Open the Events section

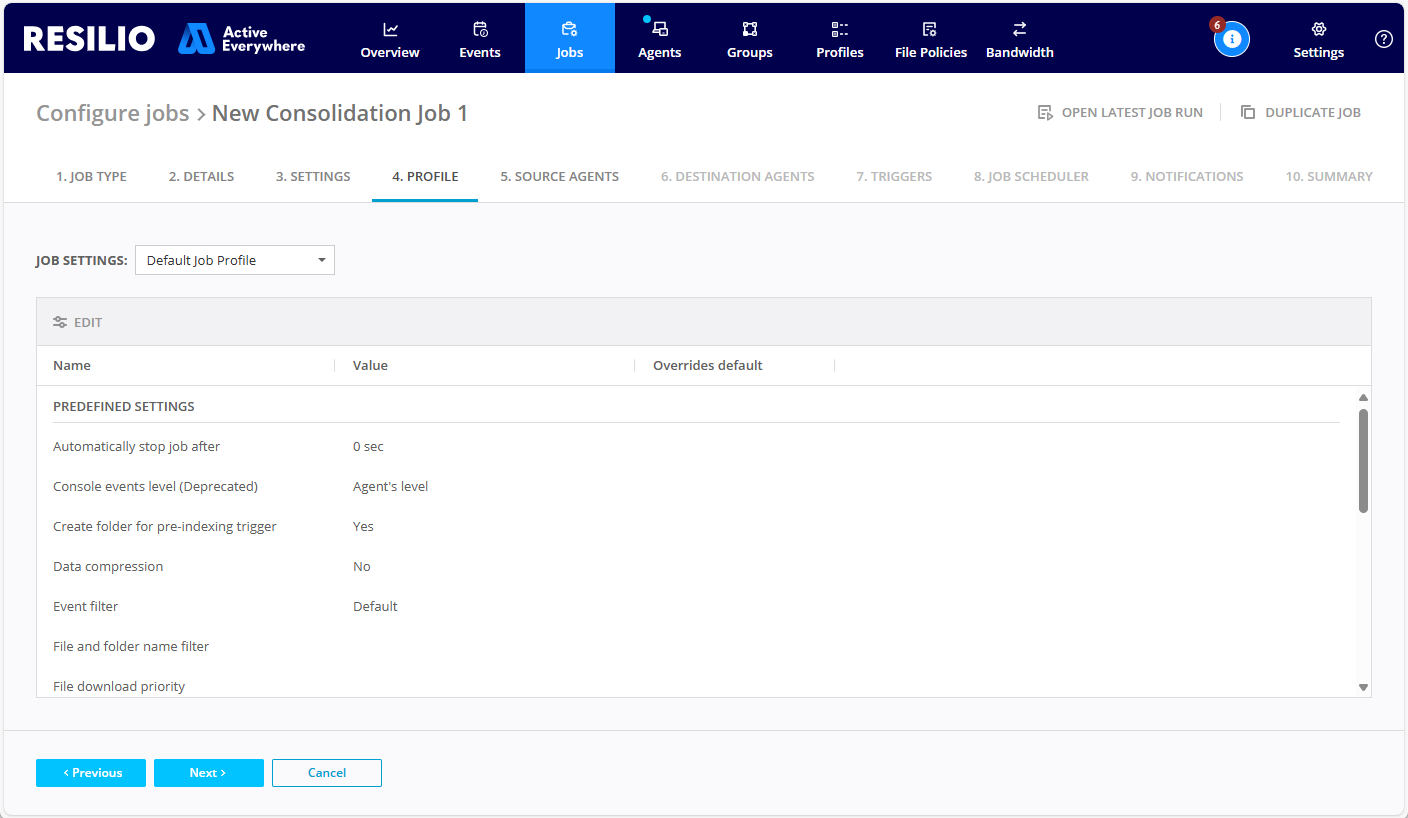click(479, 40)
